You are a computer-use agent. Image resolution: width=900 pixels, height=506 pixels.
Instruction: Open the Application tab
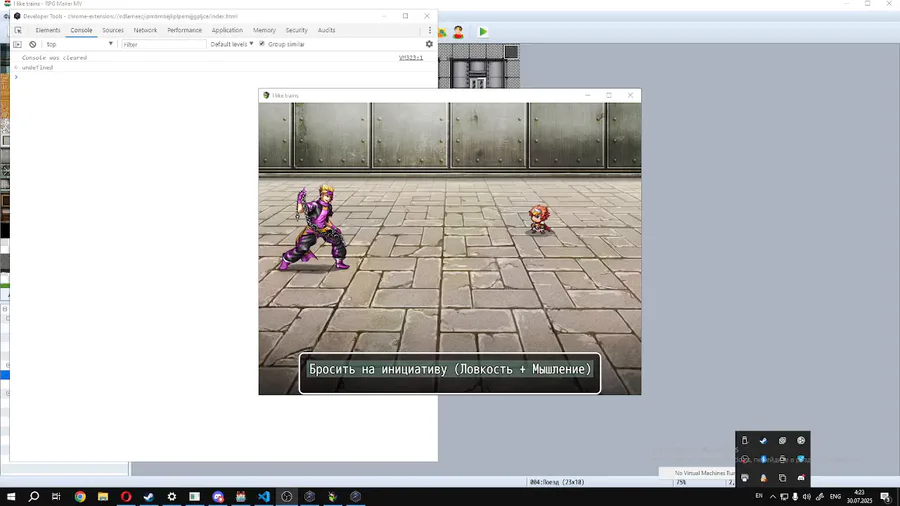tap(227, 30)
